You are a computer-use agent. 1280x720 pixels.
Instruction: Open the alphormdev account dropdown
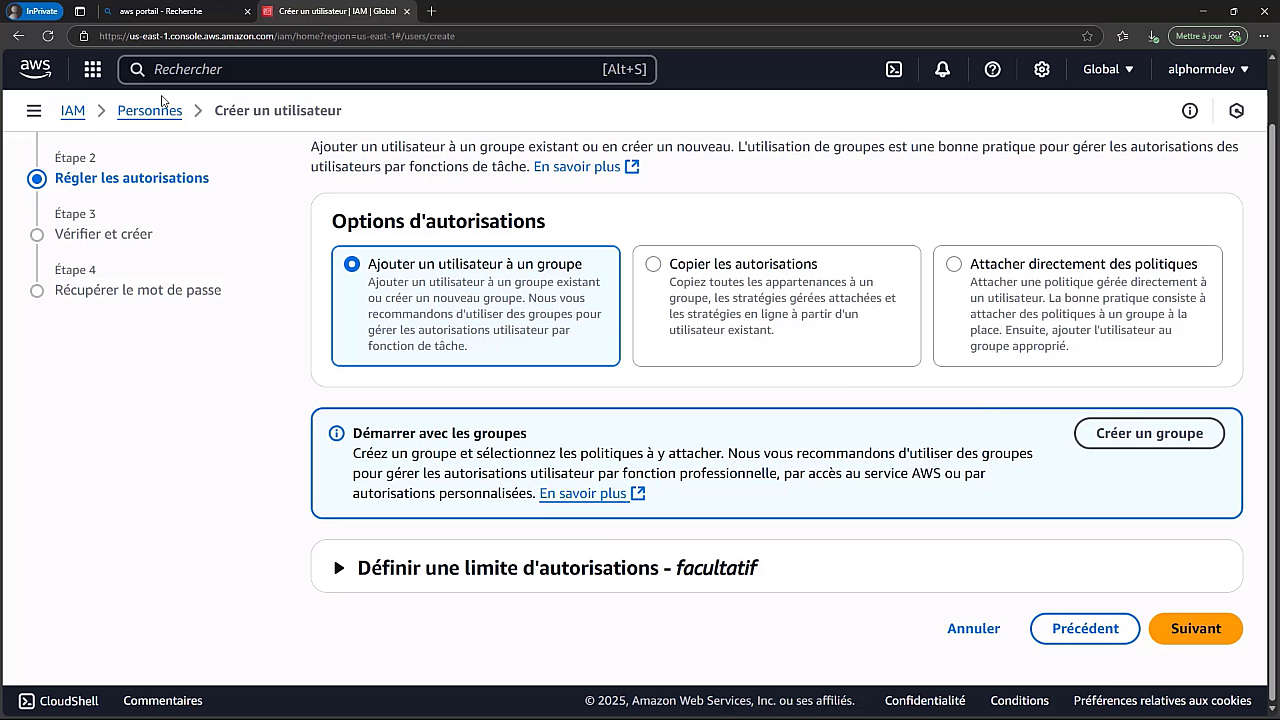click(1207, 69)
